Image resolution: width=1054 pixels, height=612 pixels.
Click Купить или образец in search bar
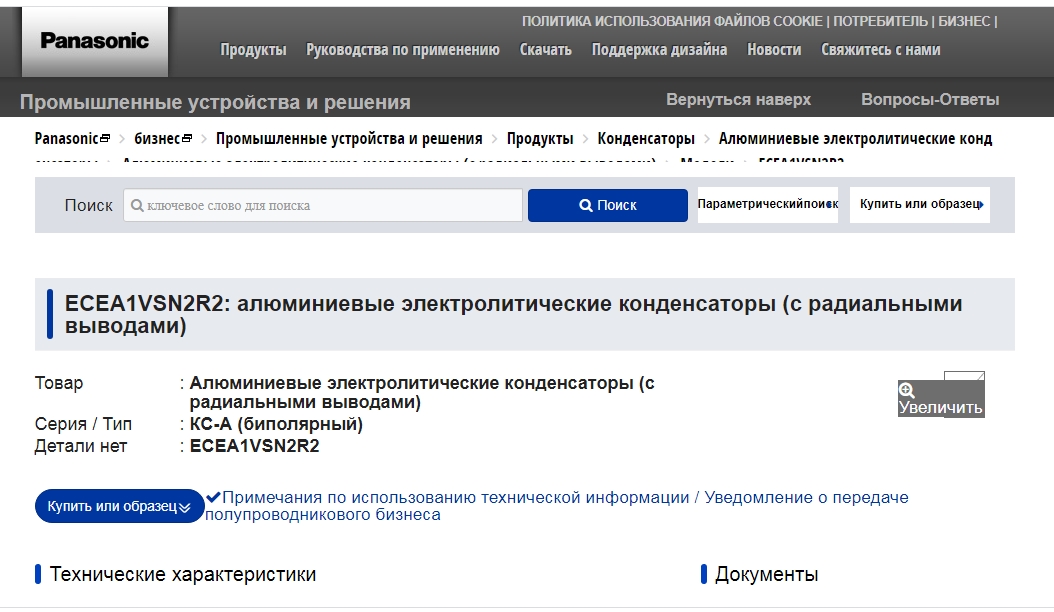(x=920, y=204)
